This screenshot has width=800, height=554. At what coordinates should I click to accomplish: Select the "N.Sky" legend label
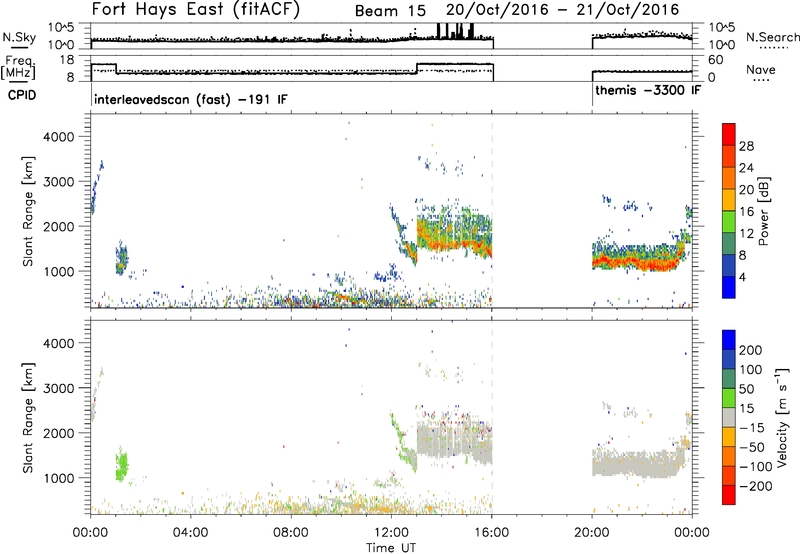pos(19,37)
